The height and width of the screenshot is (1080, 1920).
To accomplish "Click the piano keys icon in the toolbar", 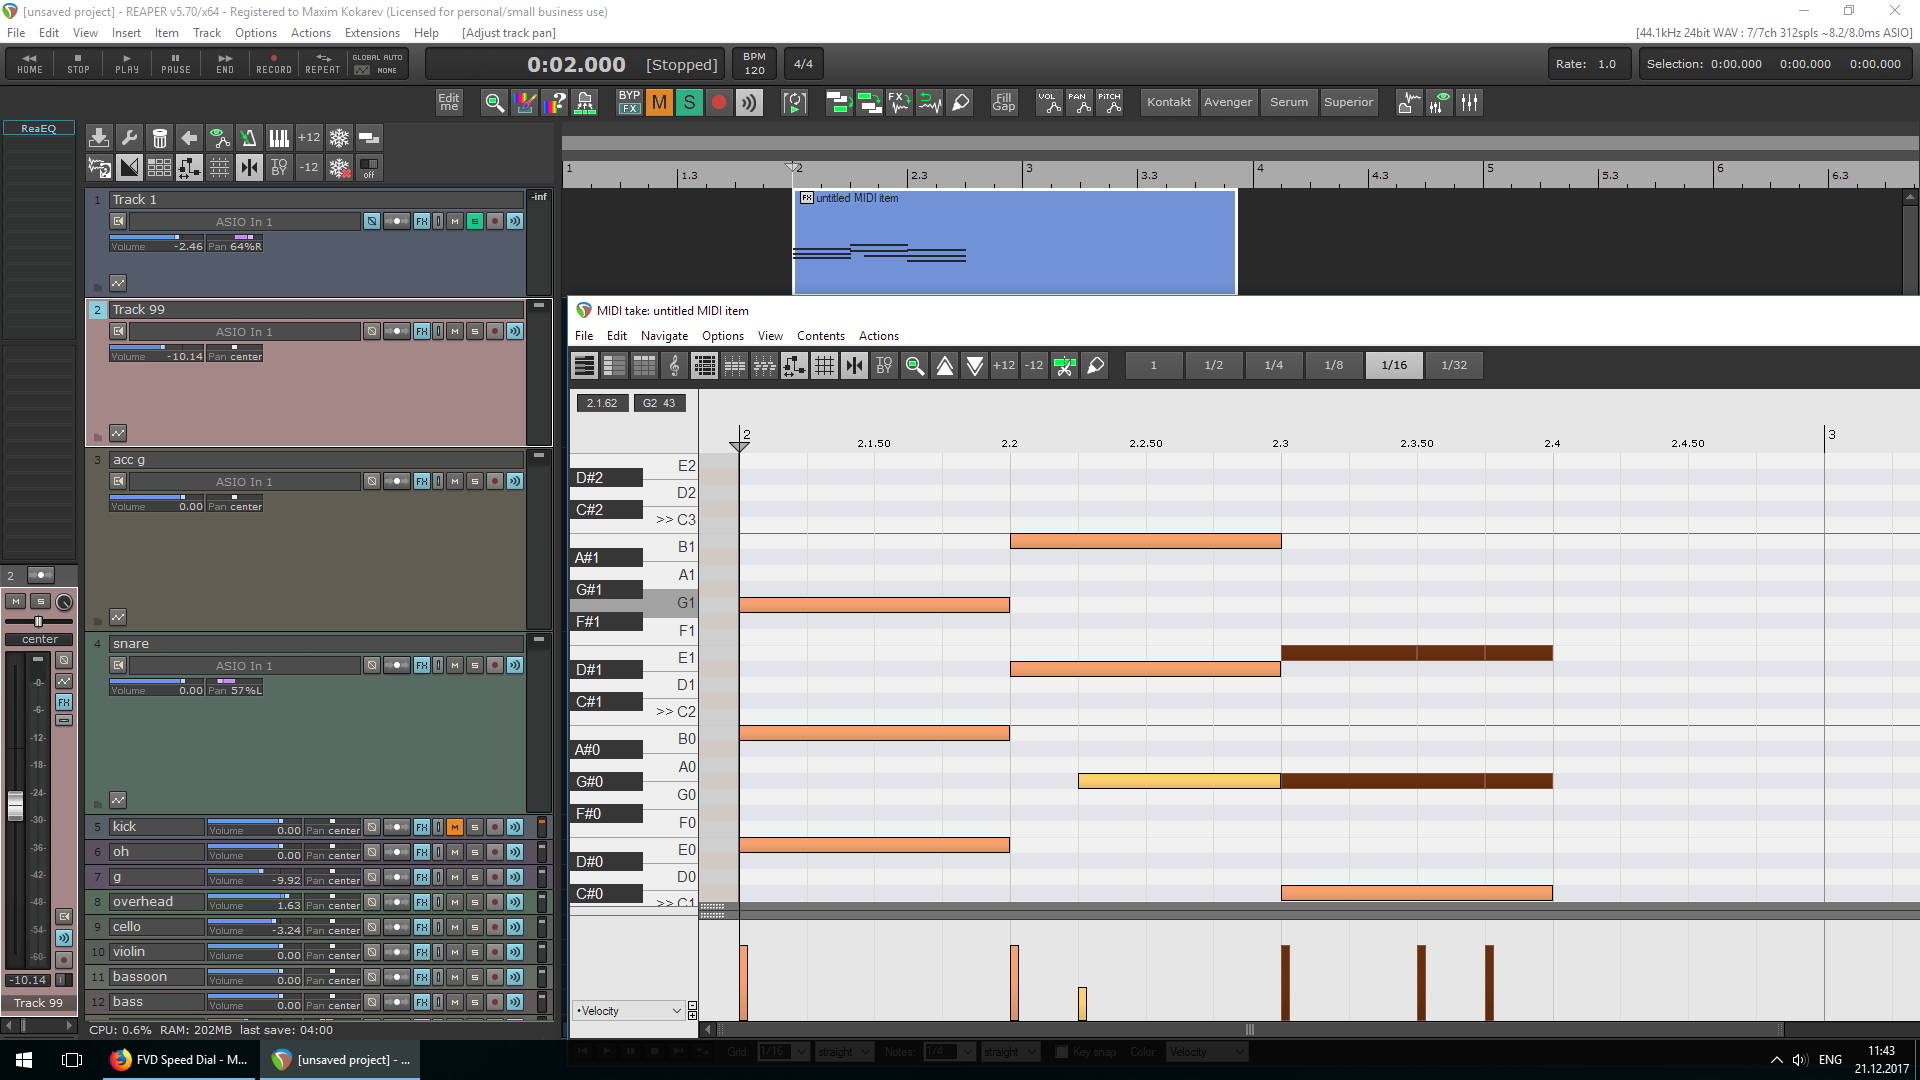I will coord(279,138).
